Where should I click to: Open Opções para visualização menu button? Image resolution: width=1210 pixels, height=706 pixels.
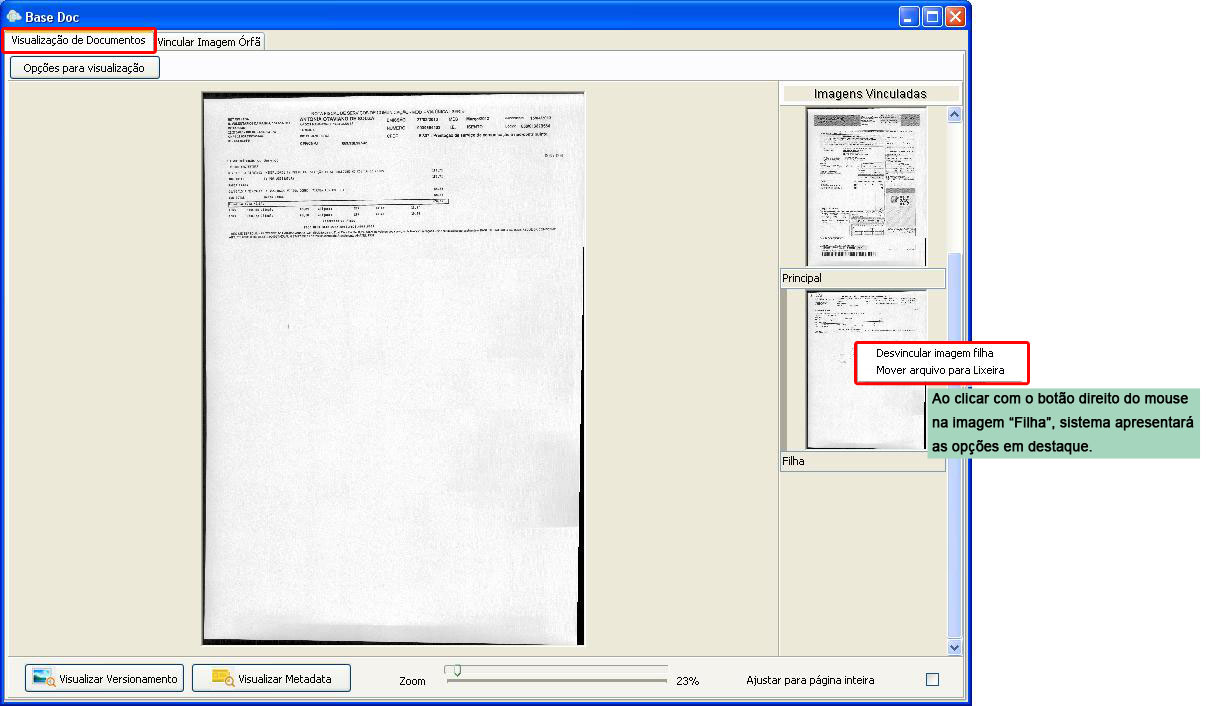pyautogui.click(x=85, y=68)
